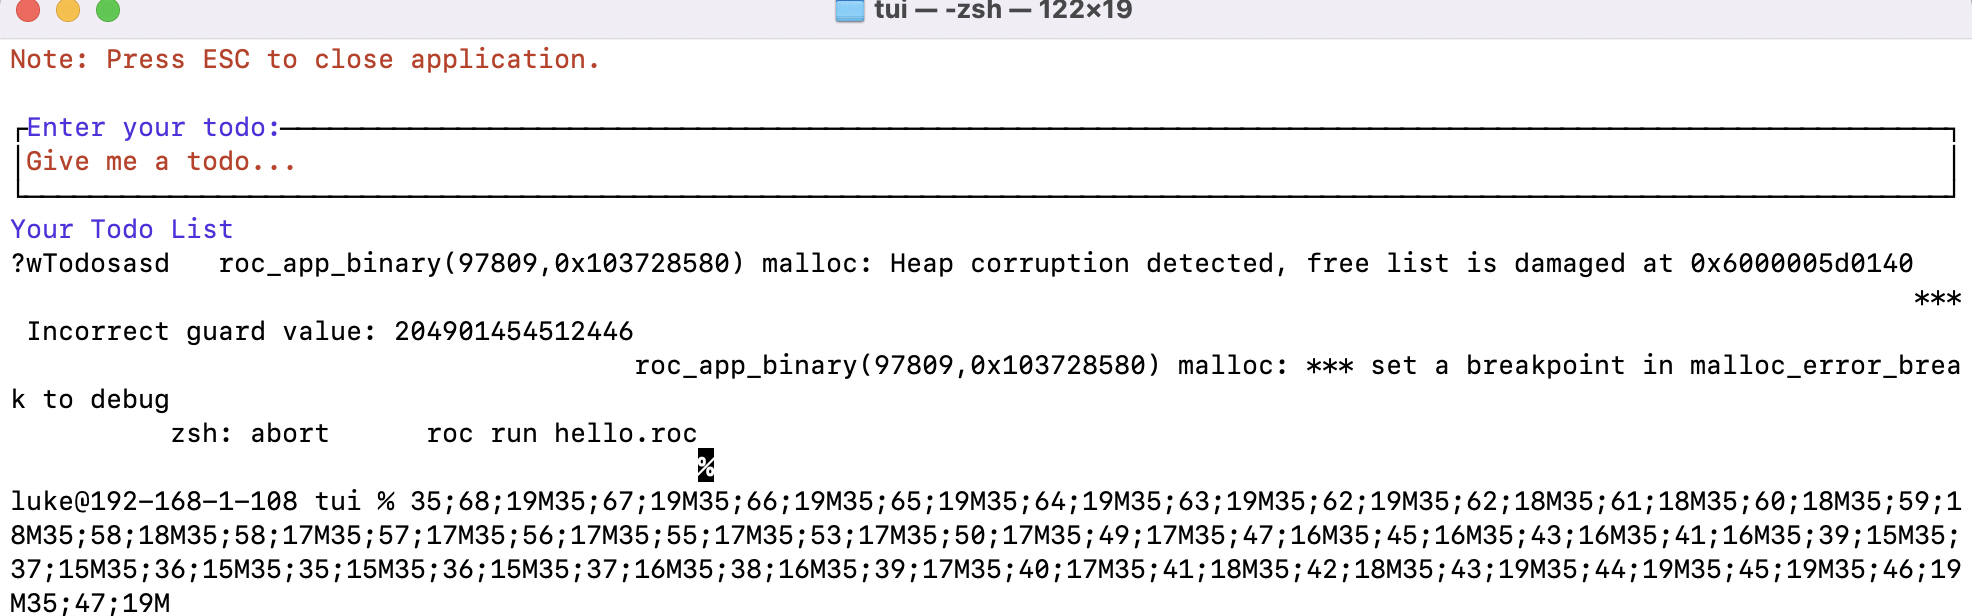Click the three asterisks at the line end

click(x=1937, y=298)
